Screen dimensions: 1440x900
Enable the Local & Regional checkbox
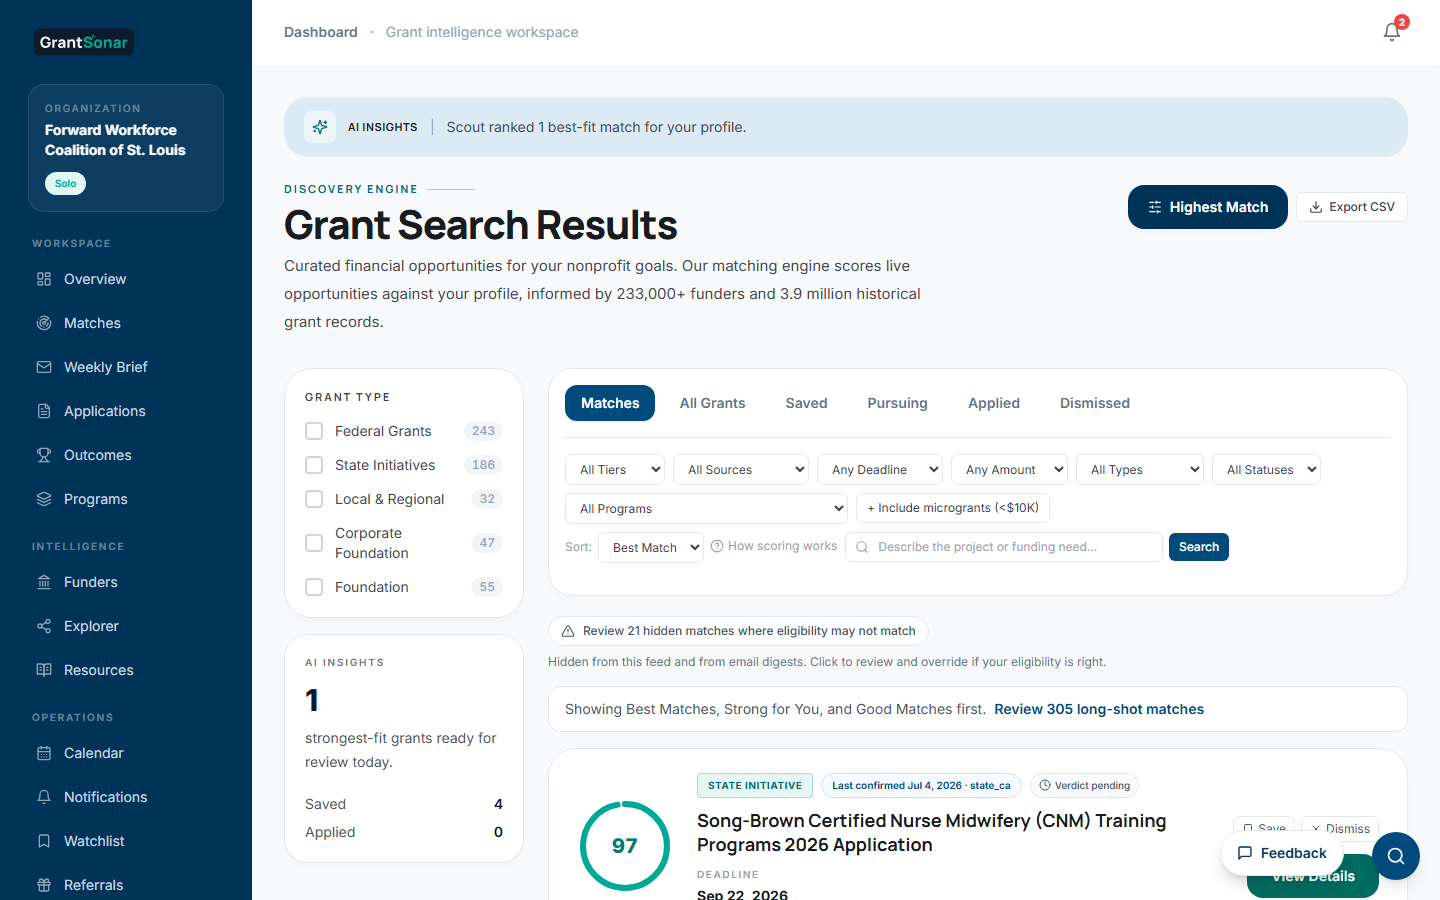[314, 499]
